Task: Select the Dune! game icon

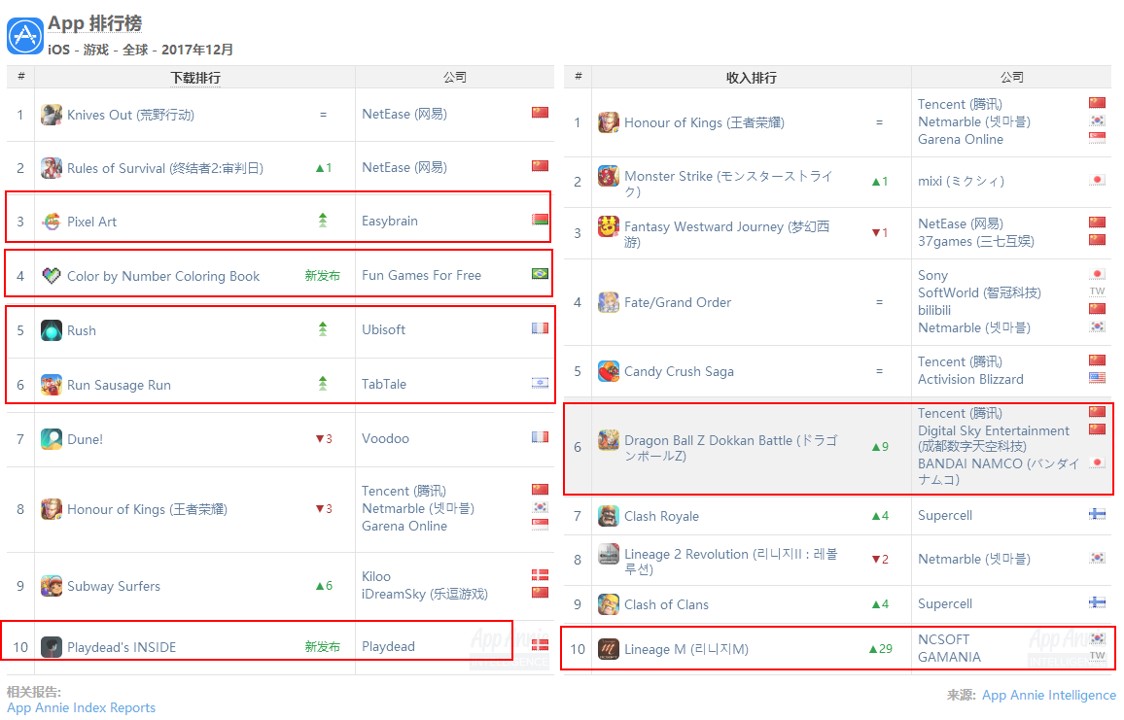Action: (x=51, y=439)
